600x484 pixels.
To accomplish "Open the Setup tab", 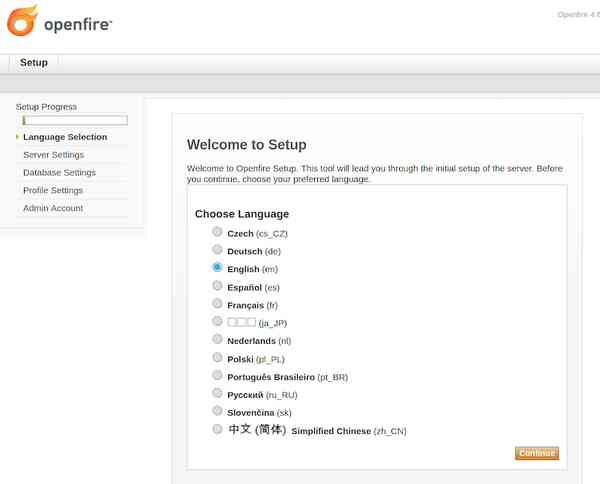I will click(34, 63).
